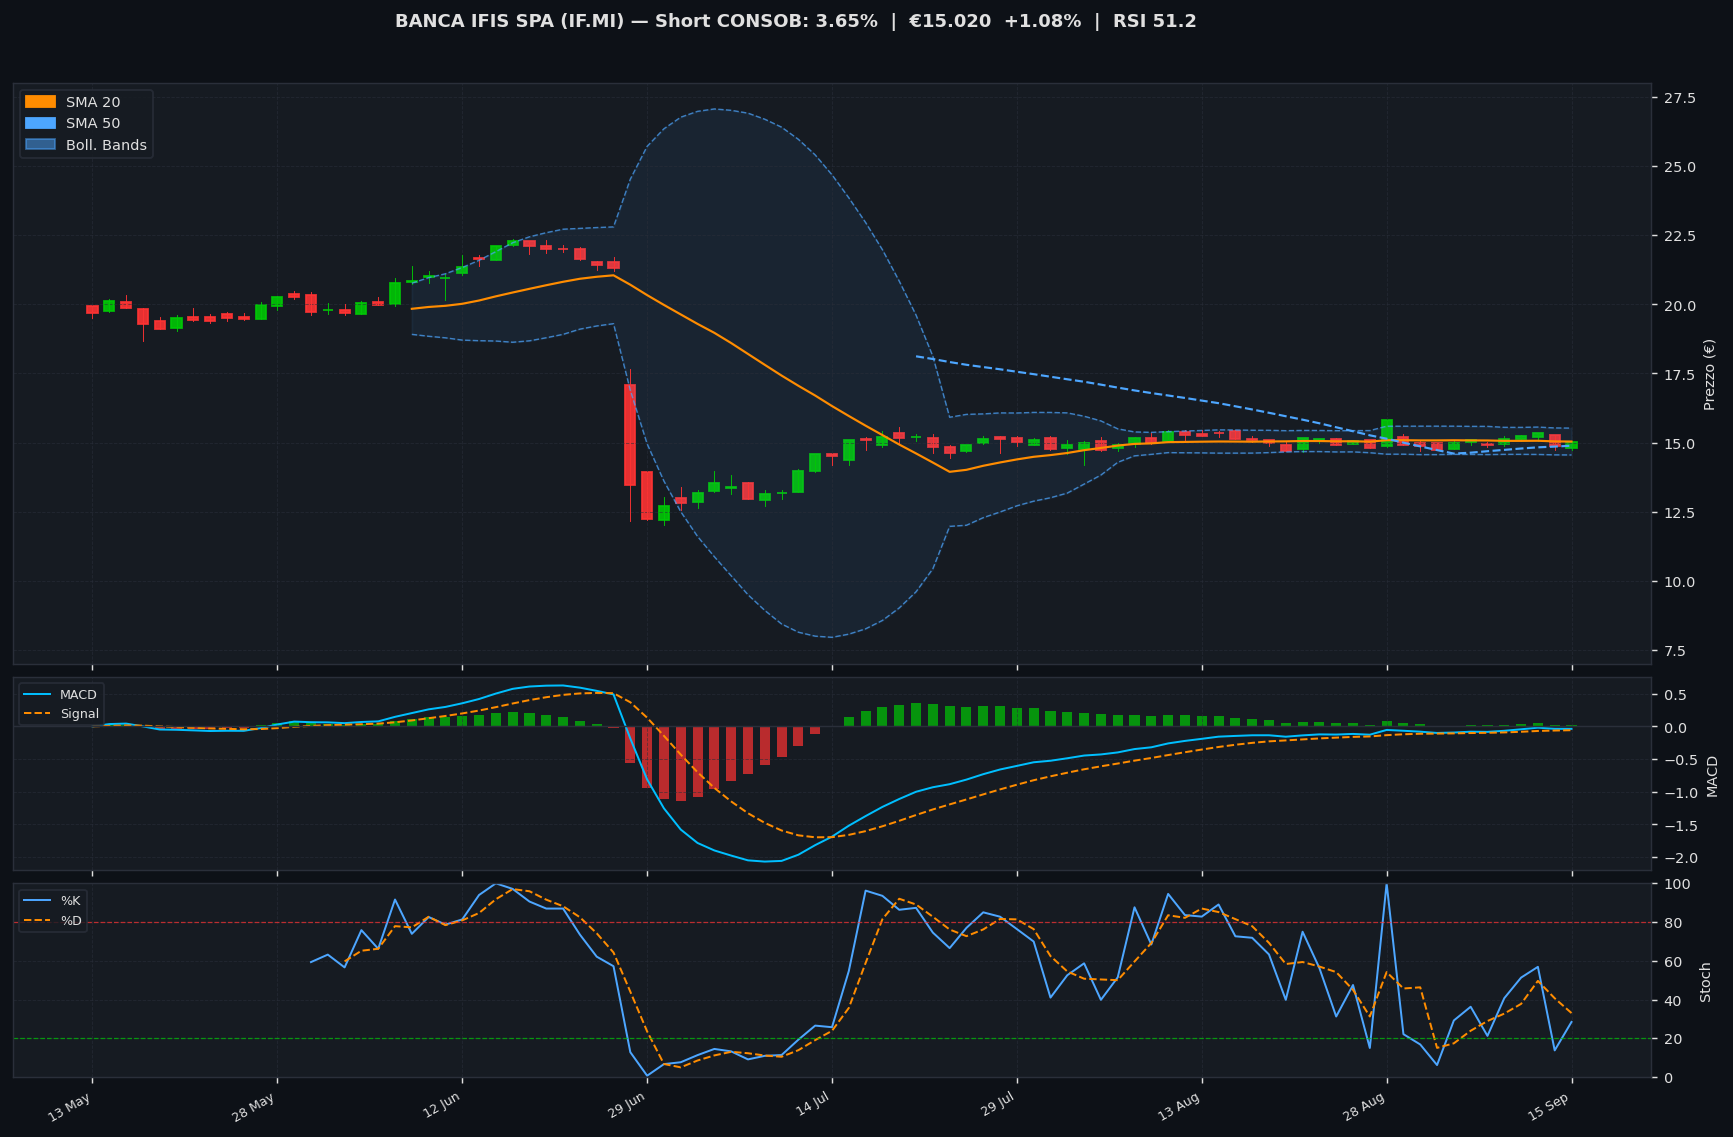Click the -2.0 MACD axis label

[1679, 858]
